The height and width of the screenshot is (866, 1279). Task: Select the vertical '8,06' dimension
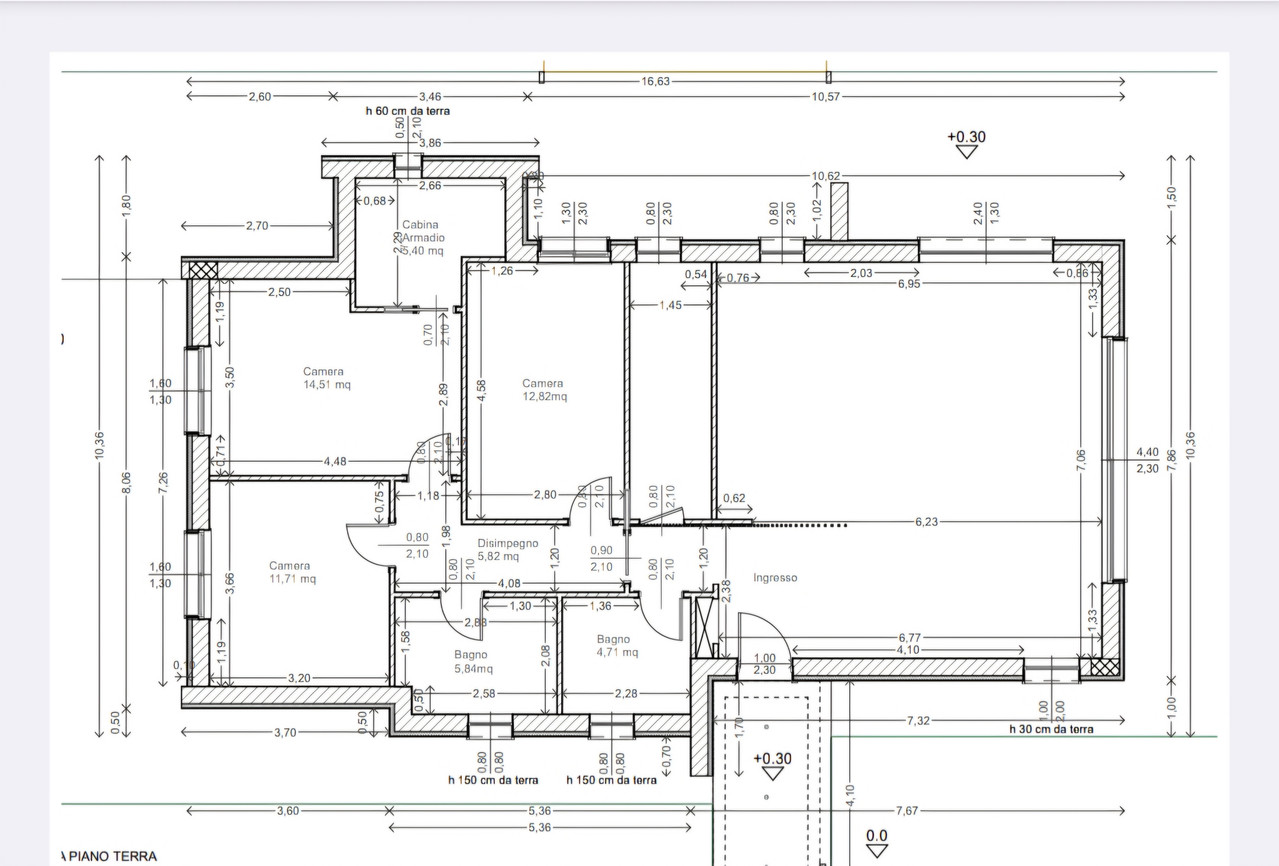click(126, 483)
